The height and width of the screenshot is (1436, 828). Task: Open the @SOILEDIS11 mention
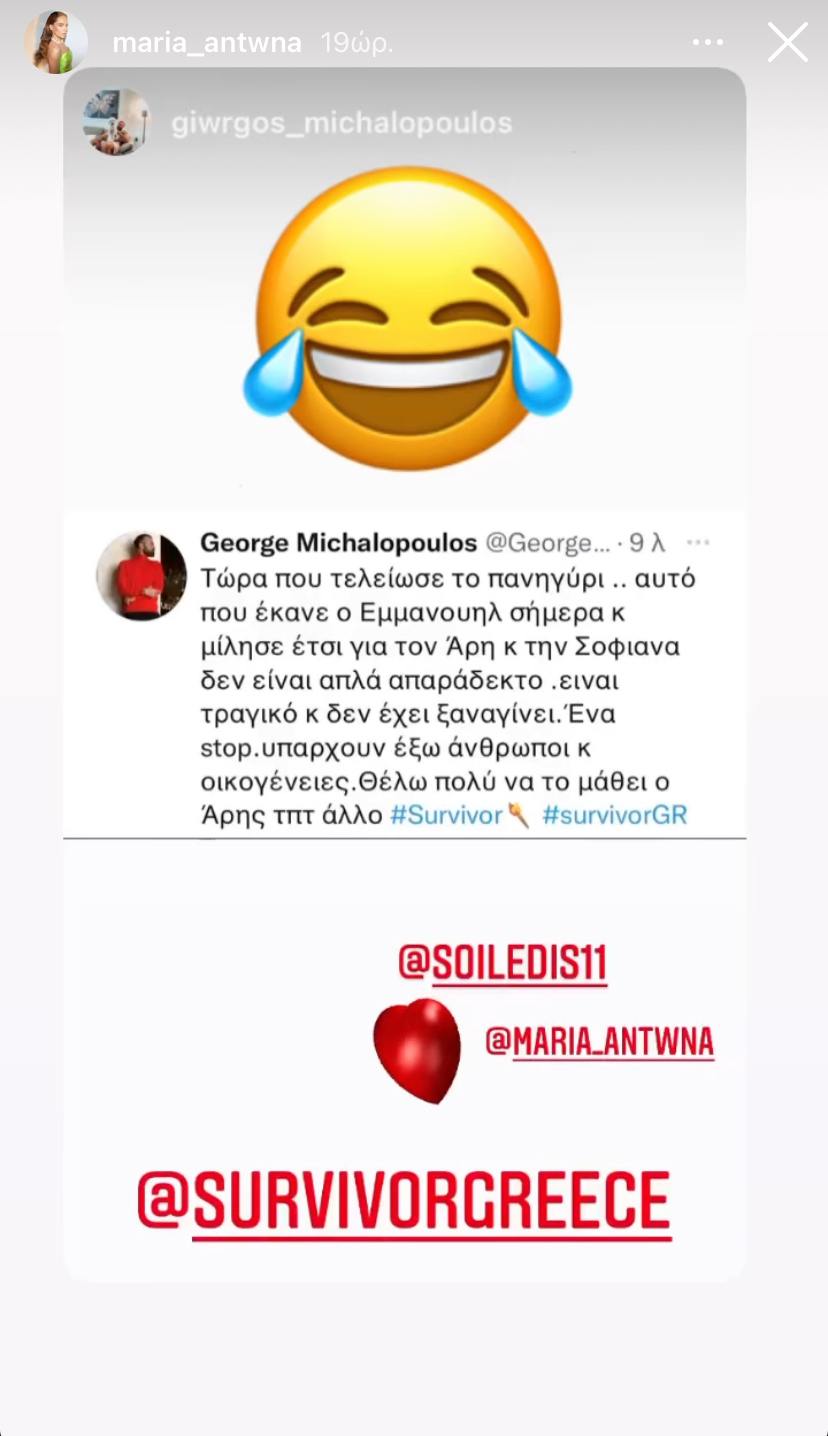tap(502, 964)
